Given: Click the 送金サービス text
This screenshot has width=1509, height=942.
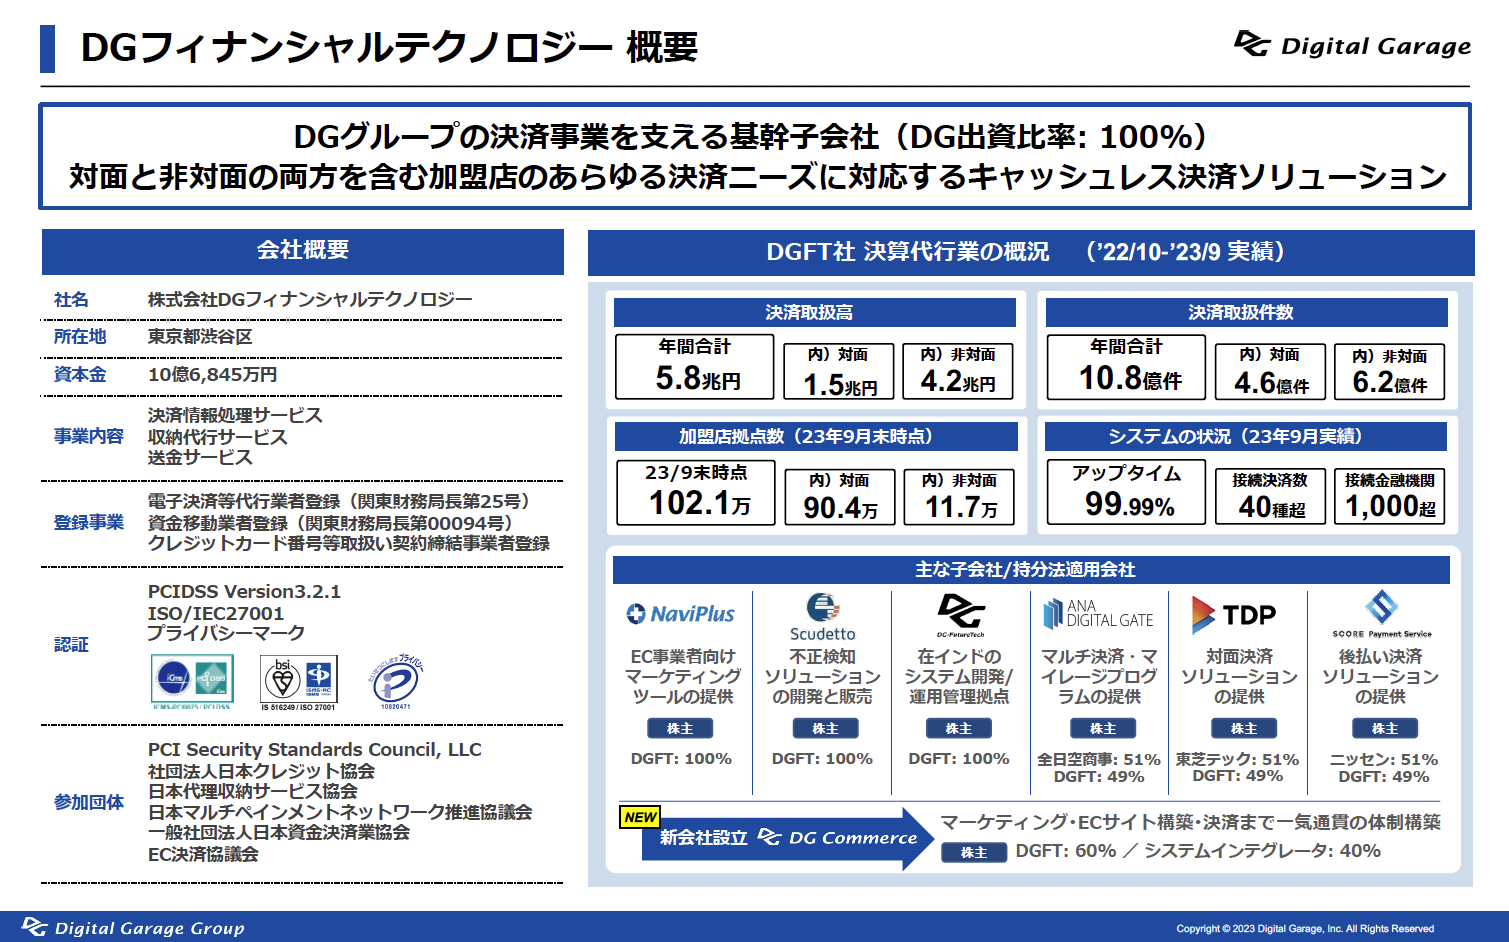Looking at the screenshot, I should point(200,458).
